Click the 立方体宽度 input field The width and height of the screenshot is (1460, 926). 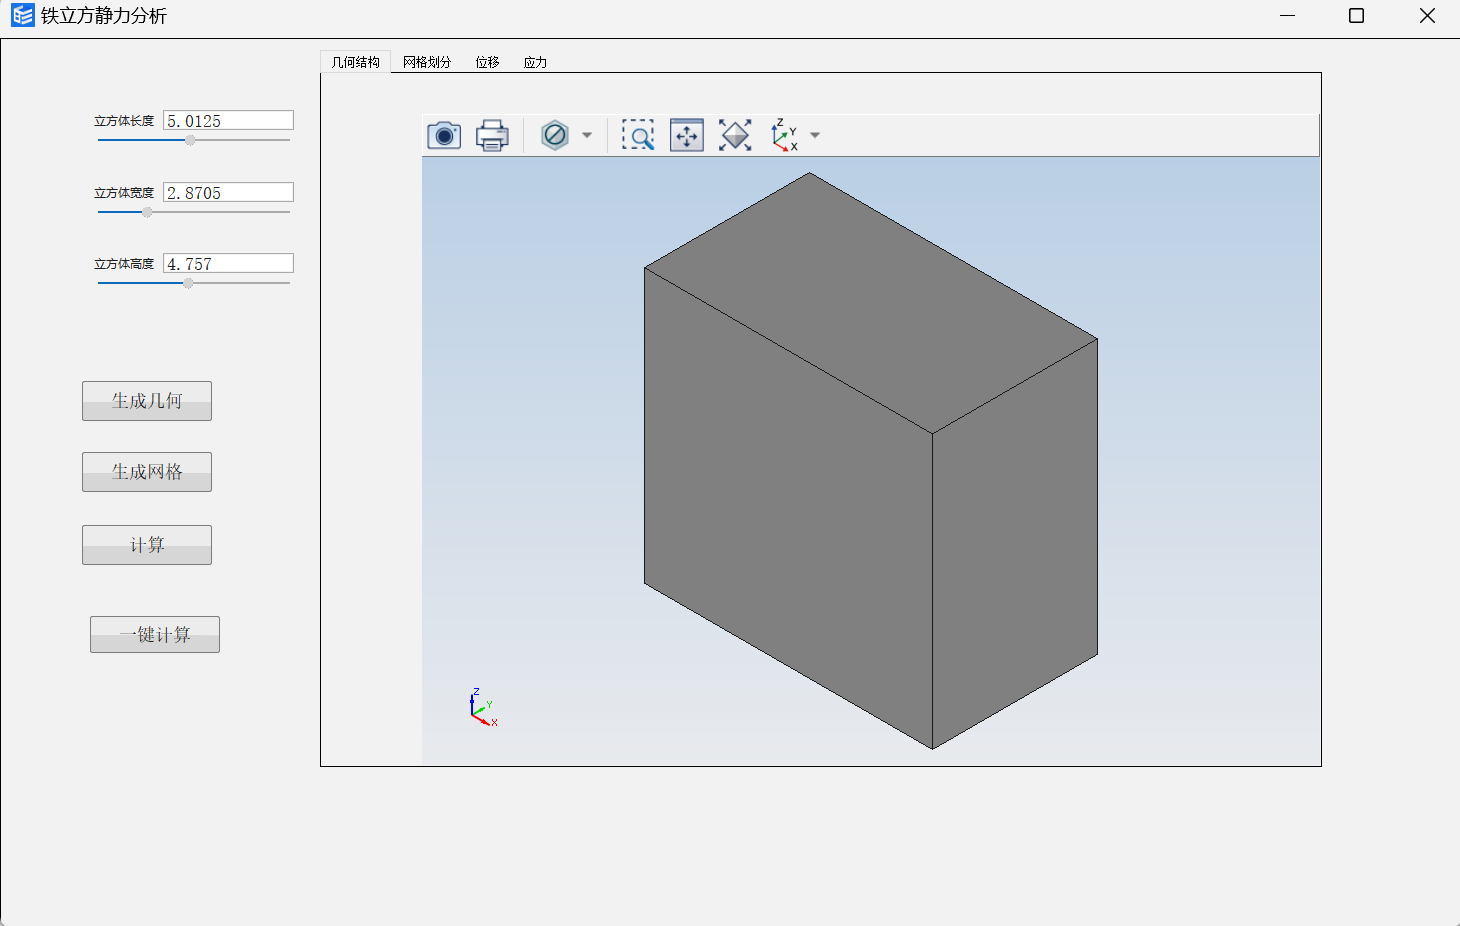(228, 192)
